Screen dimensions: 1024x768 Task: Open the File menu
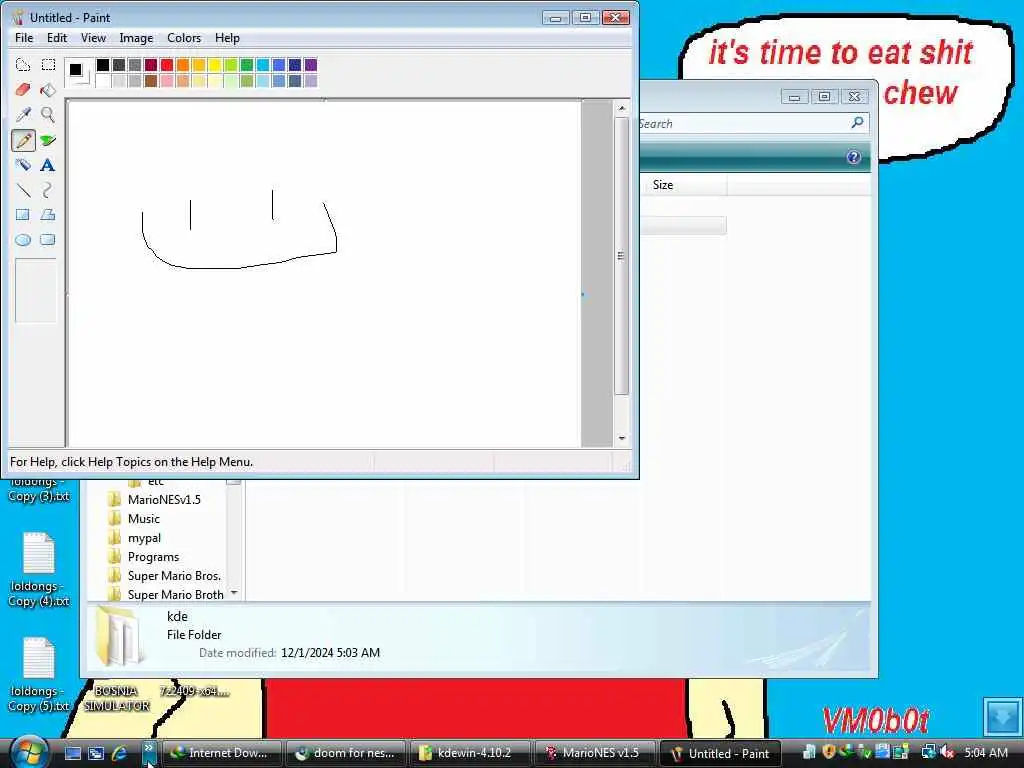24,38
